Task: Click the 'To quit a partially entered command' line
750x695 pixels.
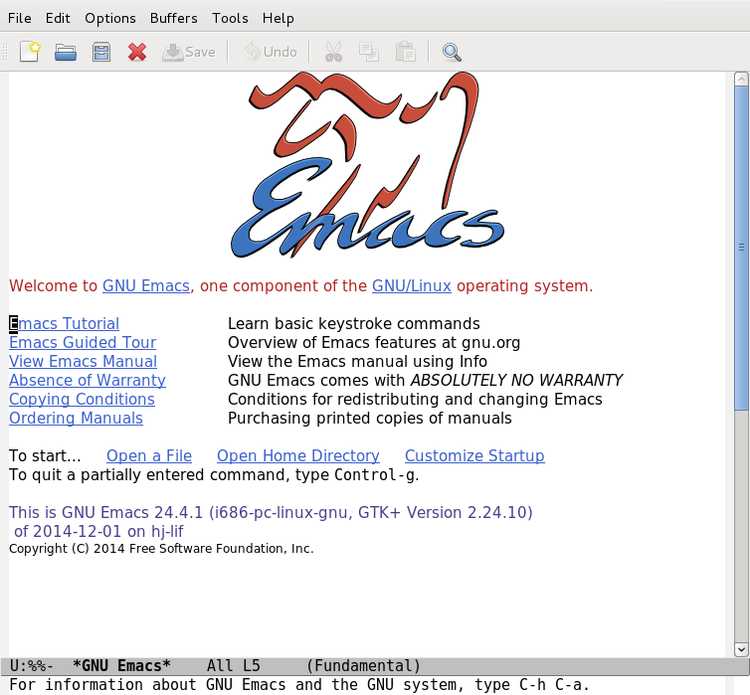Action: 214,474
